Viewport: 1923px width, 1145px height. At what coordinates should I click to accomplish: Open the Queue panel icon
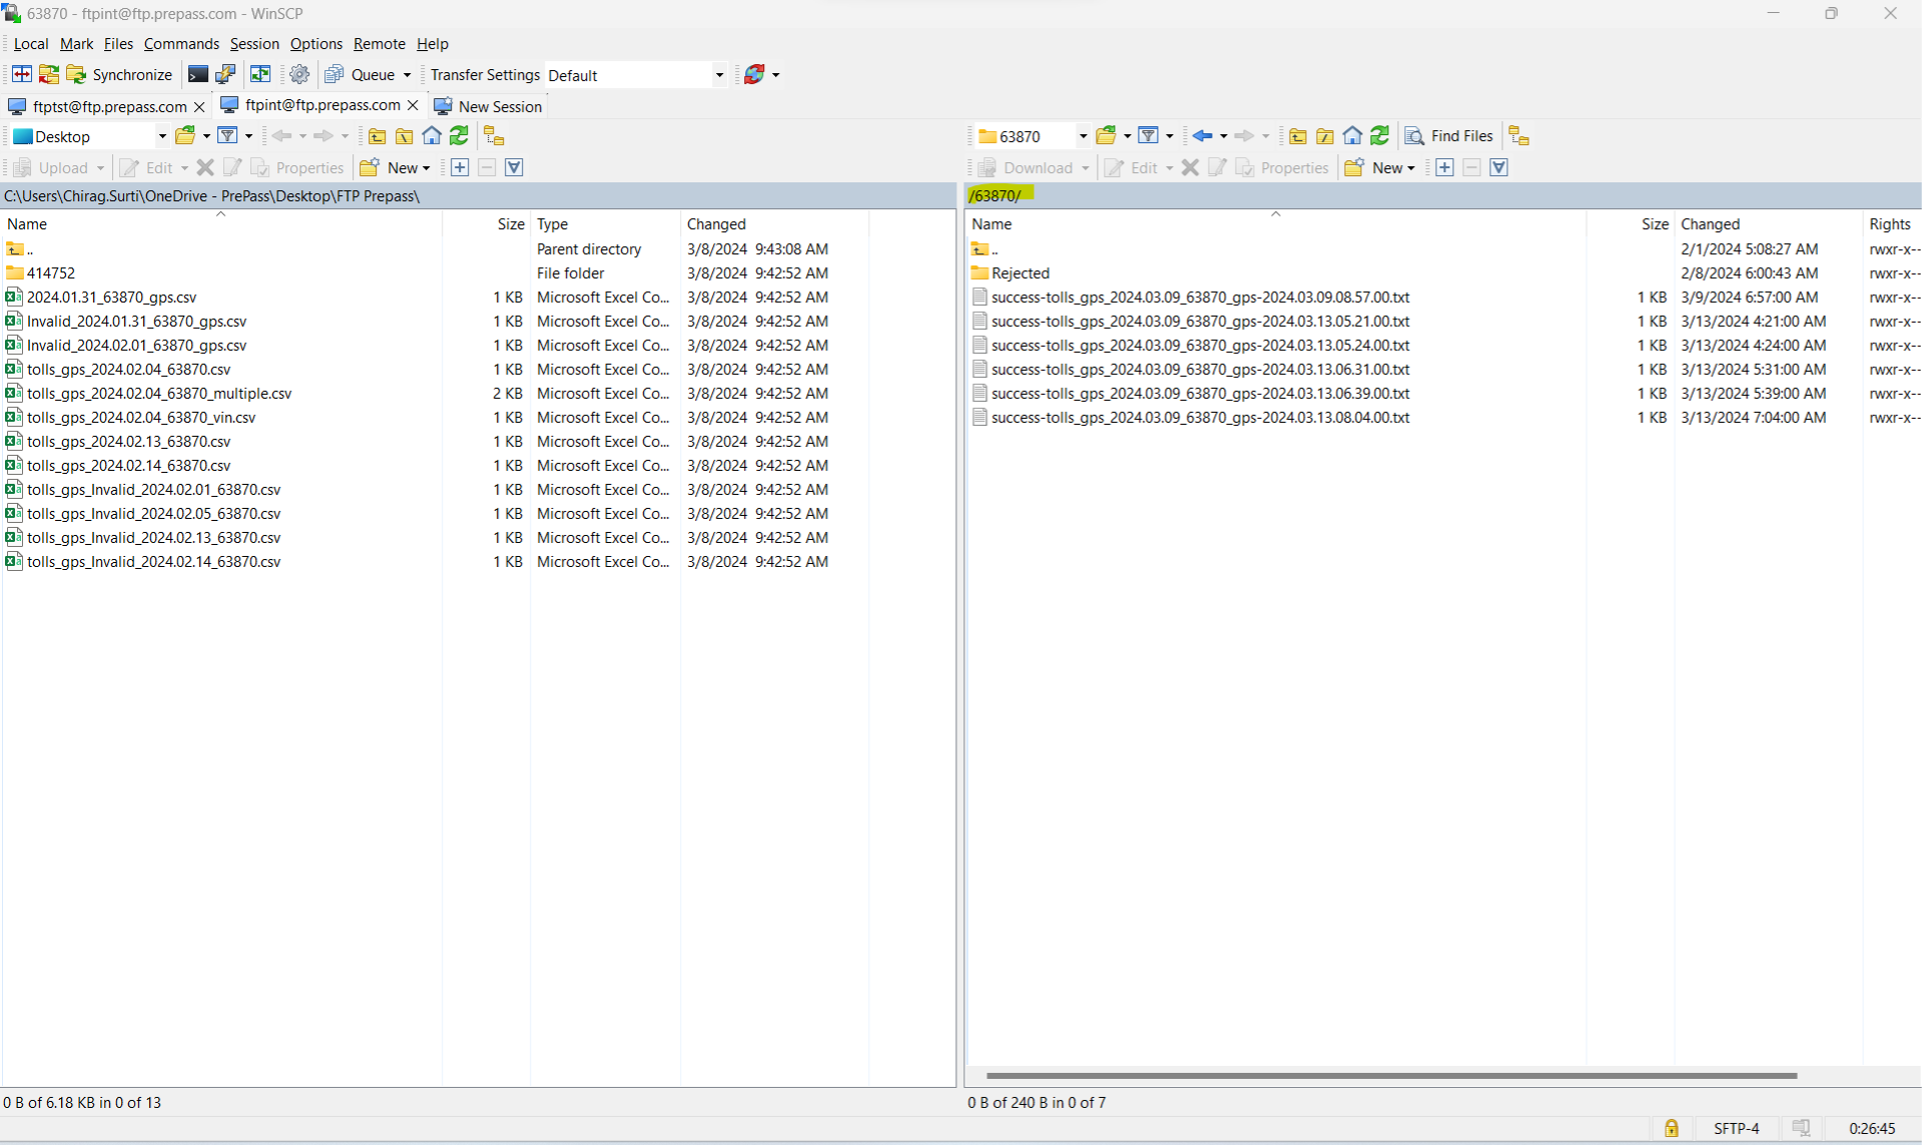[x=334, y=74]
